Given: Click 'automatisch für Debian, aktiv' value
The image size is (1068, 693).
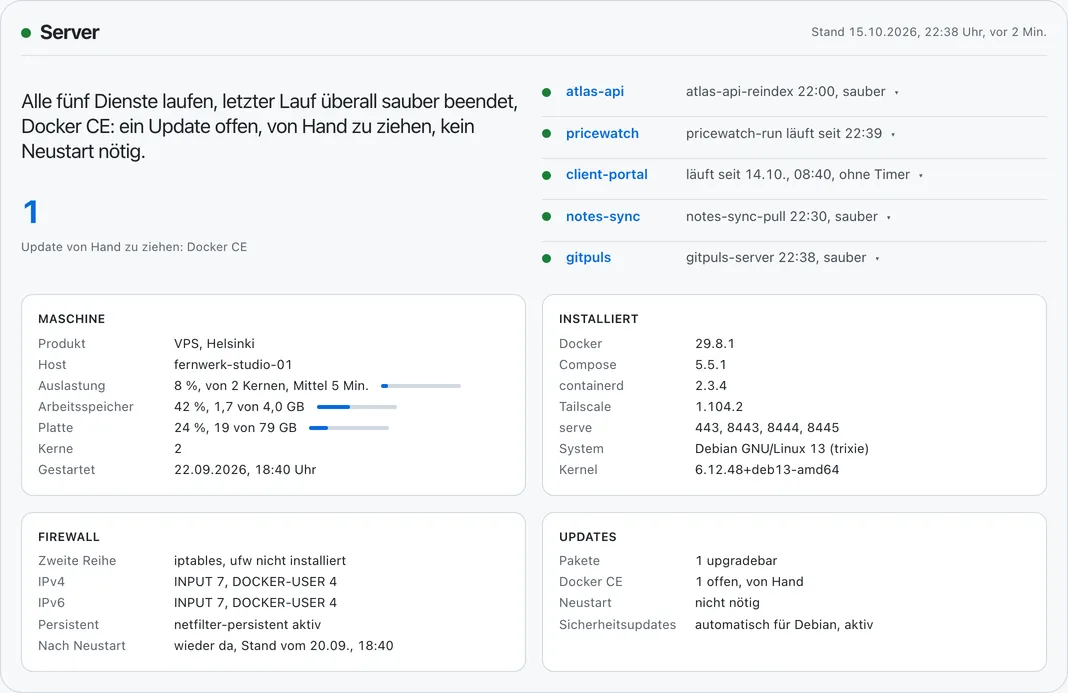Looking at the screenshot, I should [x=784, y=625].
